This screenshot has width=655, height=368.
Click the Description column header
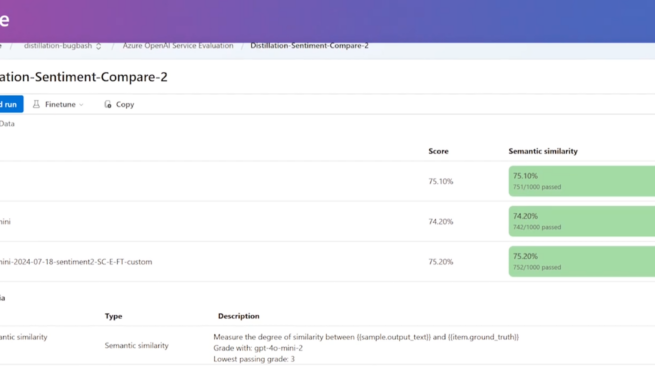coord(239,316)
